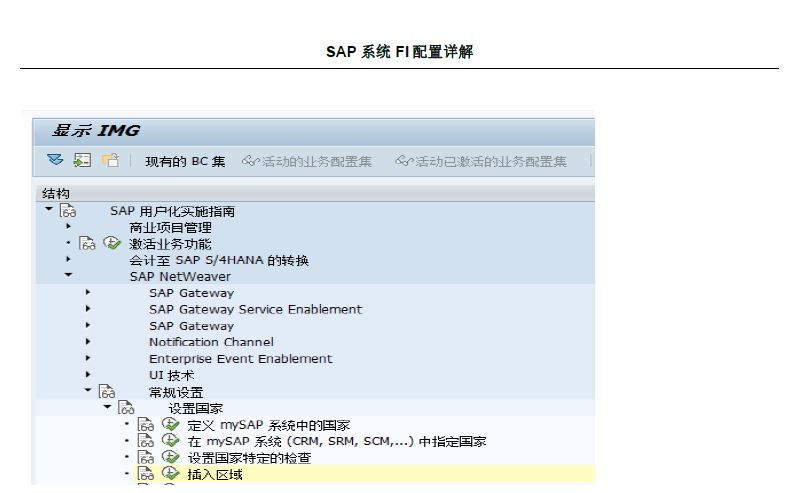Expand the Notification Channel node
Image resolution: width=797 pixels, height=493 pixels.
pyautogui.click(x=88, y=341)
